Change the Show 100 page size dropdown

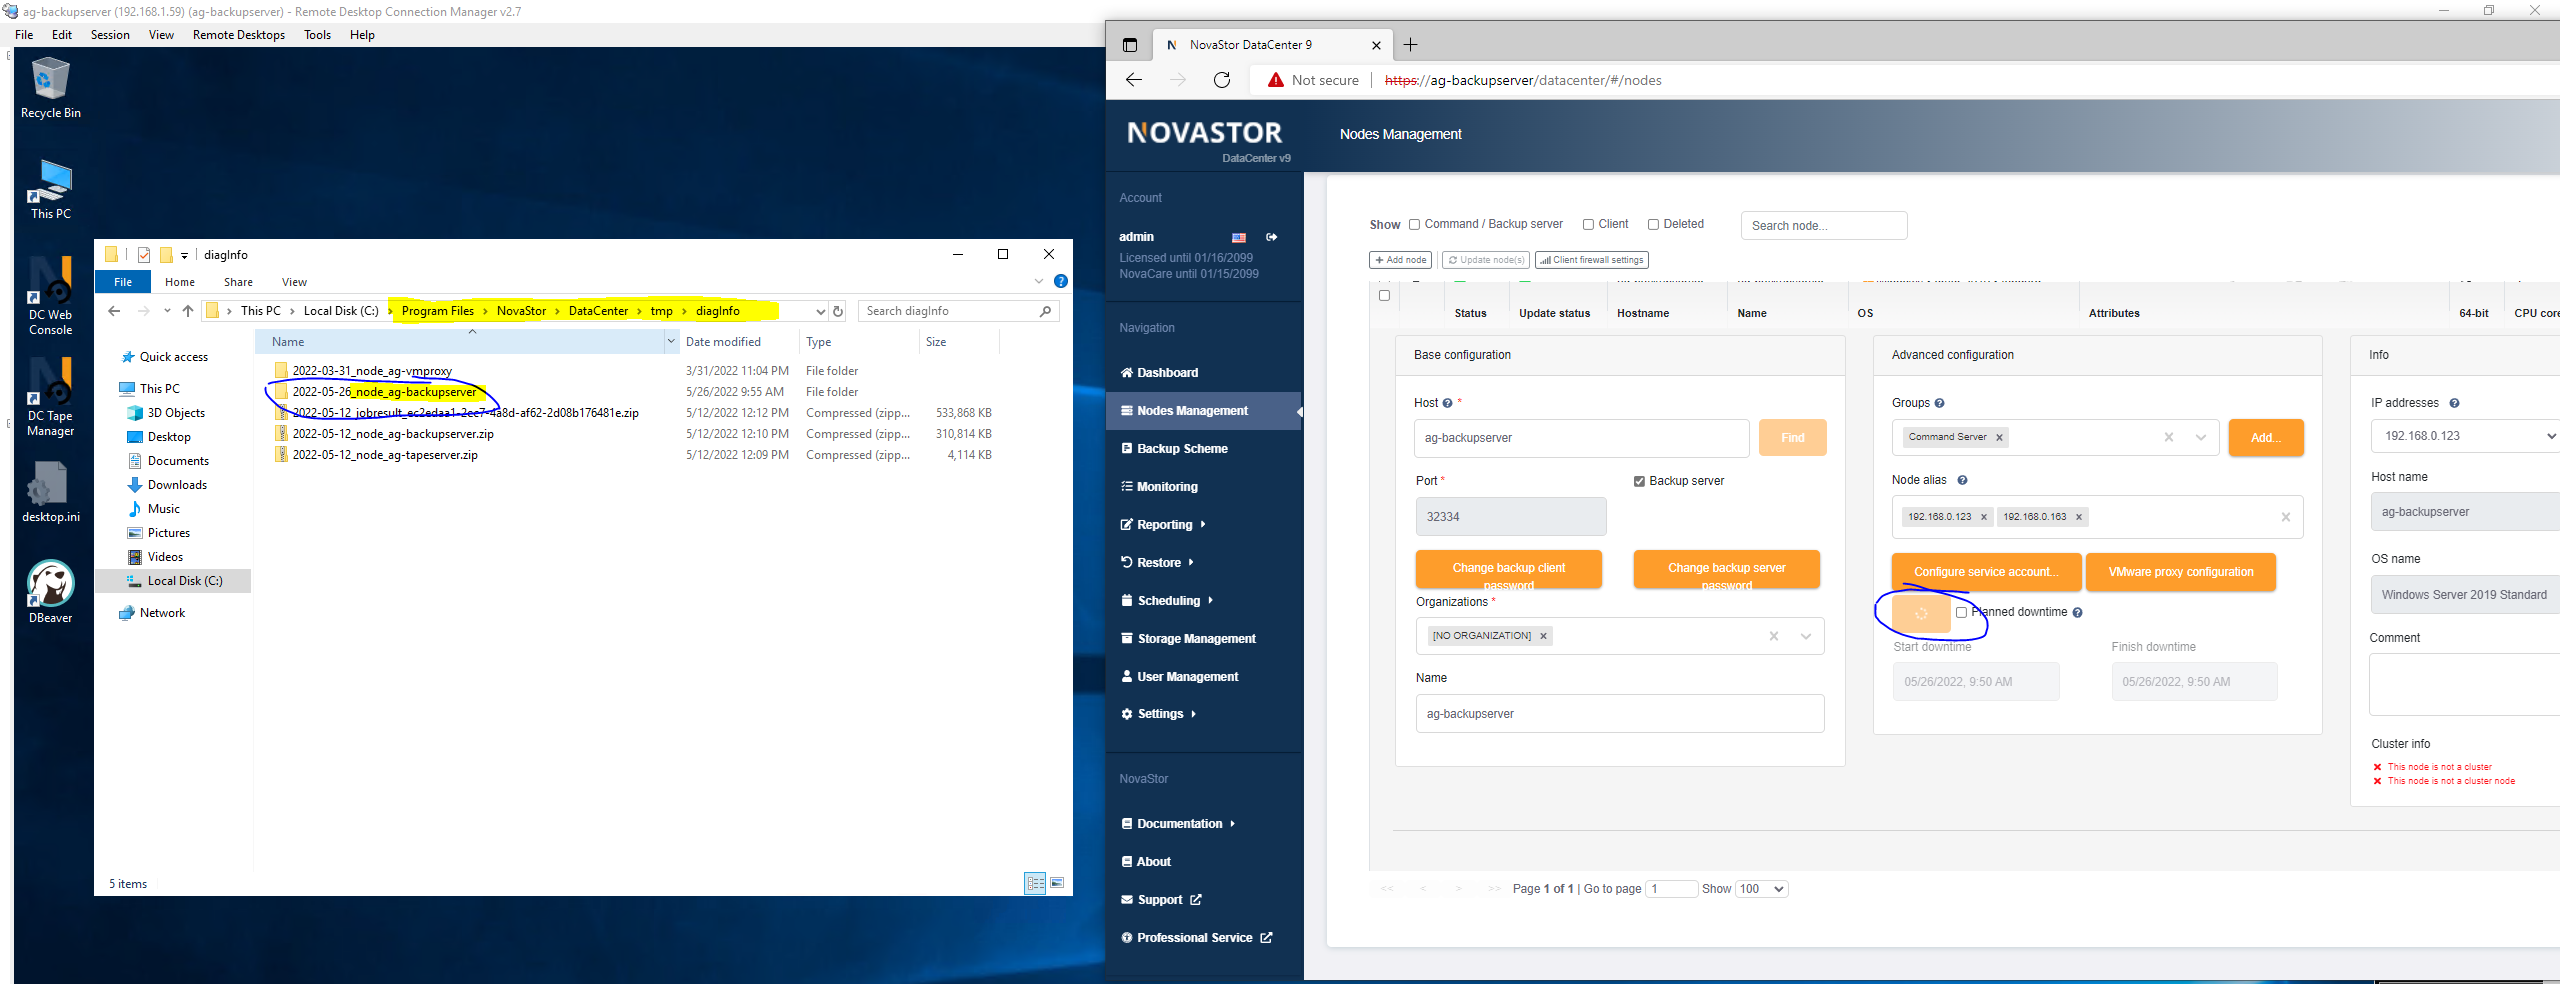pos(1762,889)
